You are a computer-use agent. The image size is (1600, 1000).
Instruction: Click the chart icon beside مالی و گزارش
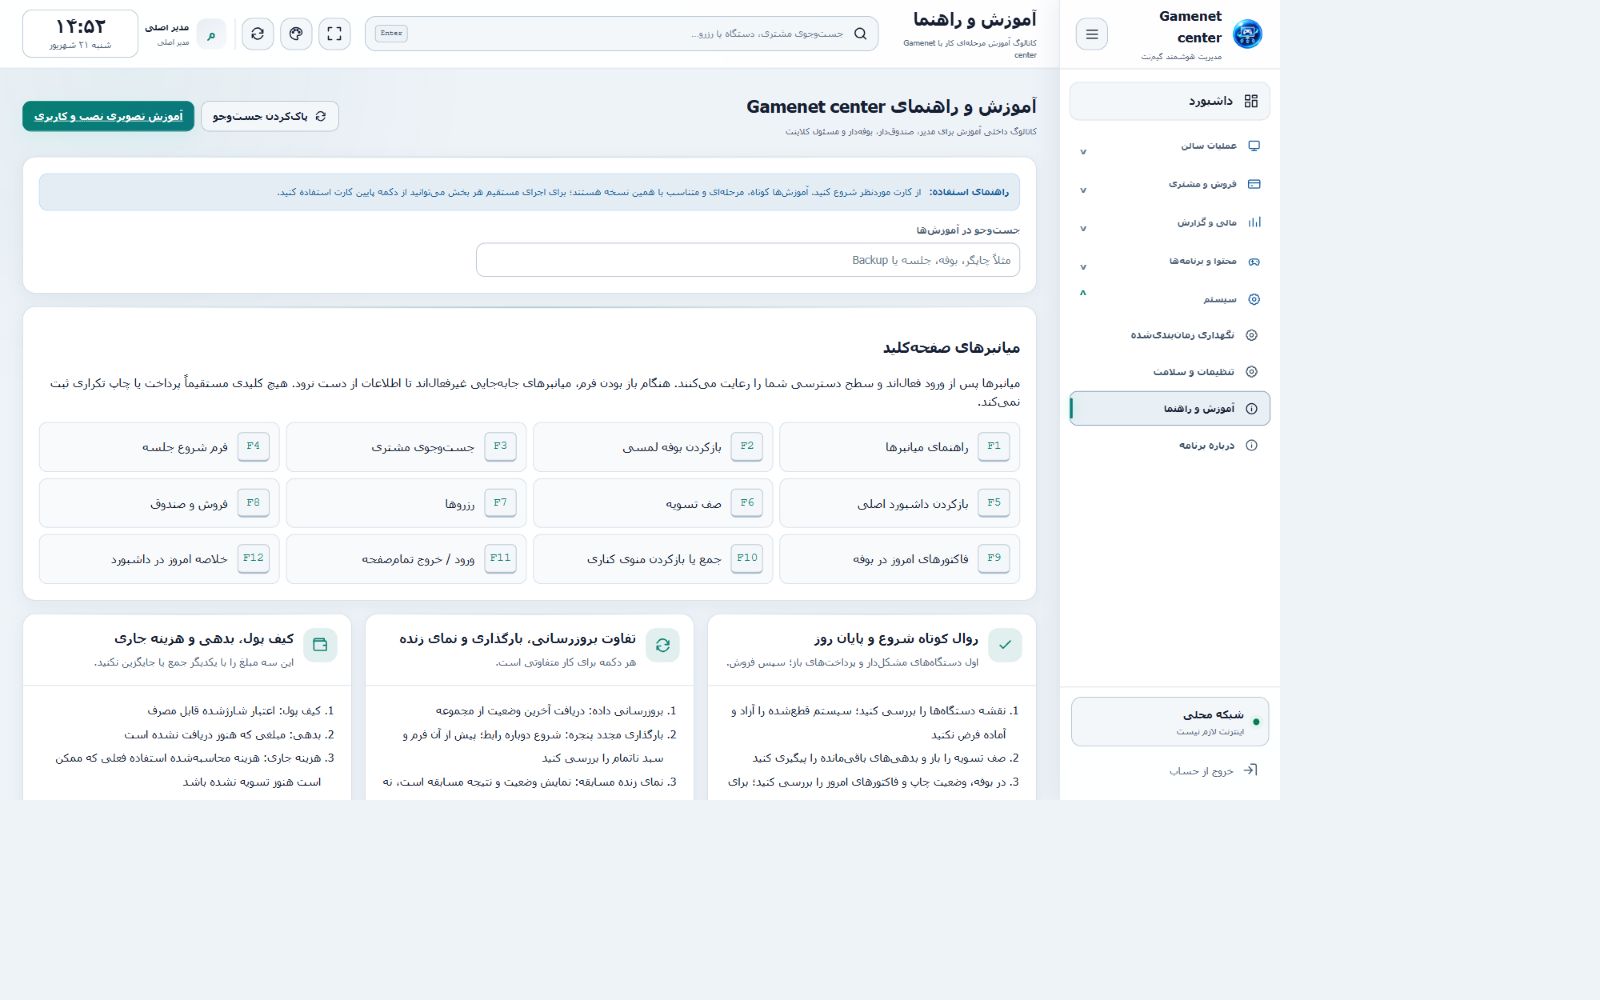point(1254,222)
